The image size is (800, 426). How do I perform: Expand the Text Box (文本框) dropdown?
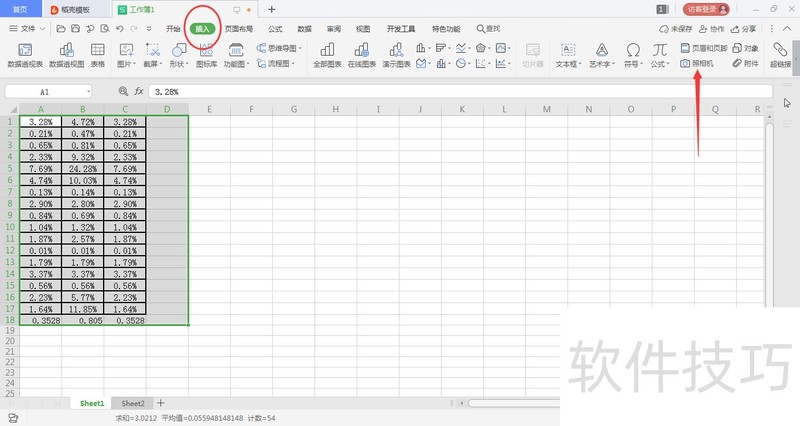click(x=580, y=64)
